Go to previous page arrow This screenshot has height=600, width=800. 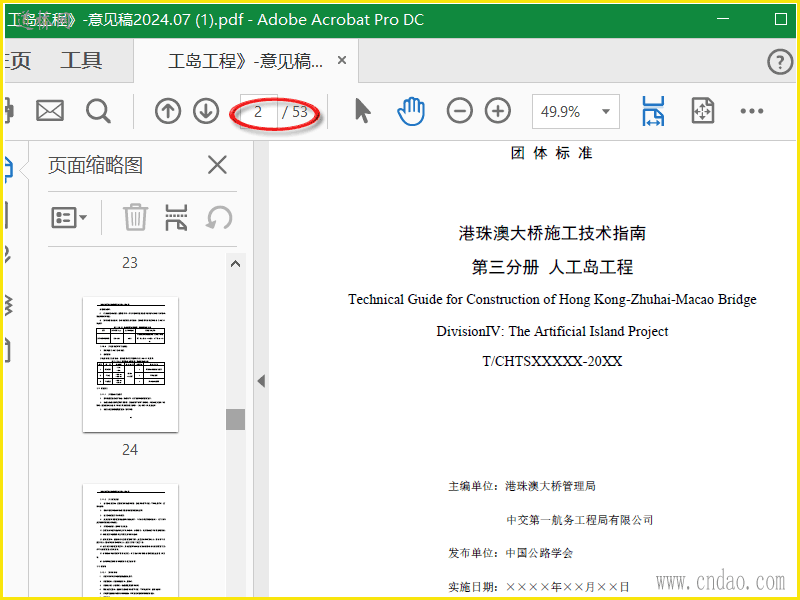pos(168,111)
